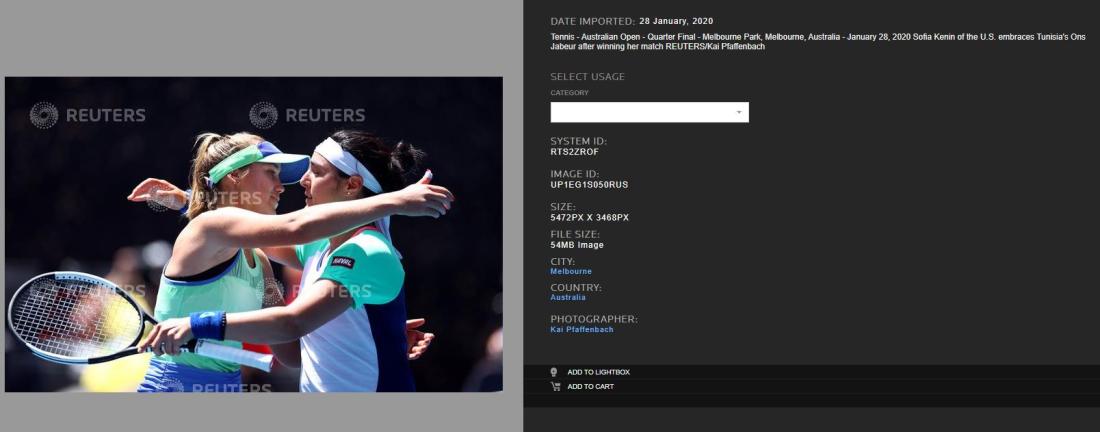This screenshot has height=432, width=1100.
Task: Select the system ID RTS2ZROF text
Action: [x=575, y=152]
